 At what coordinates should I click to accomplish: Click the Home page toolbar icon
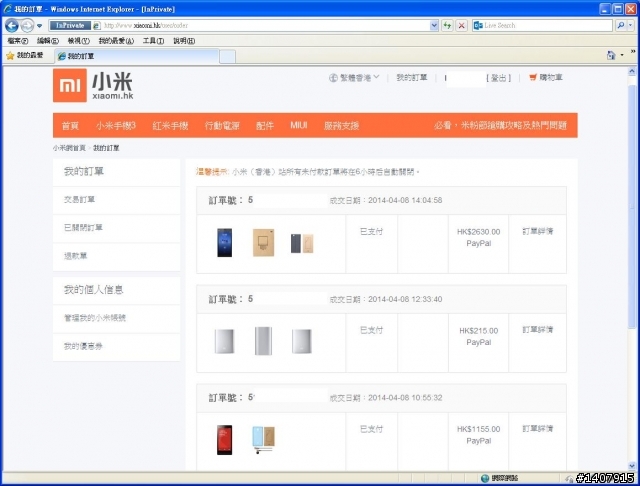click(x=611, y=55)
